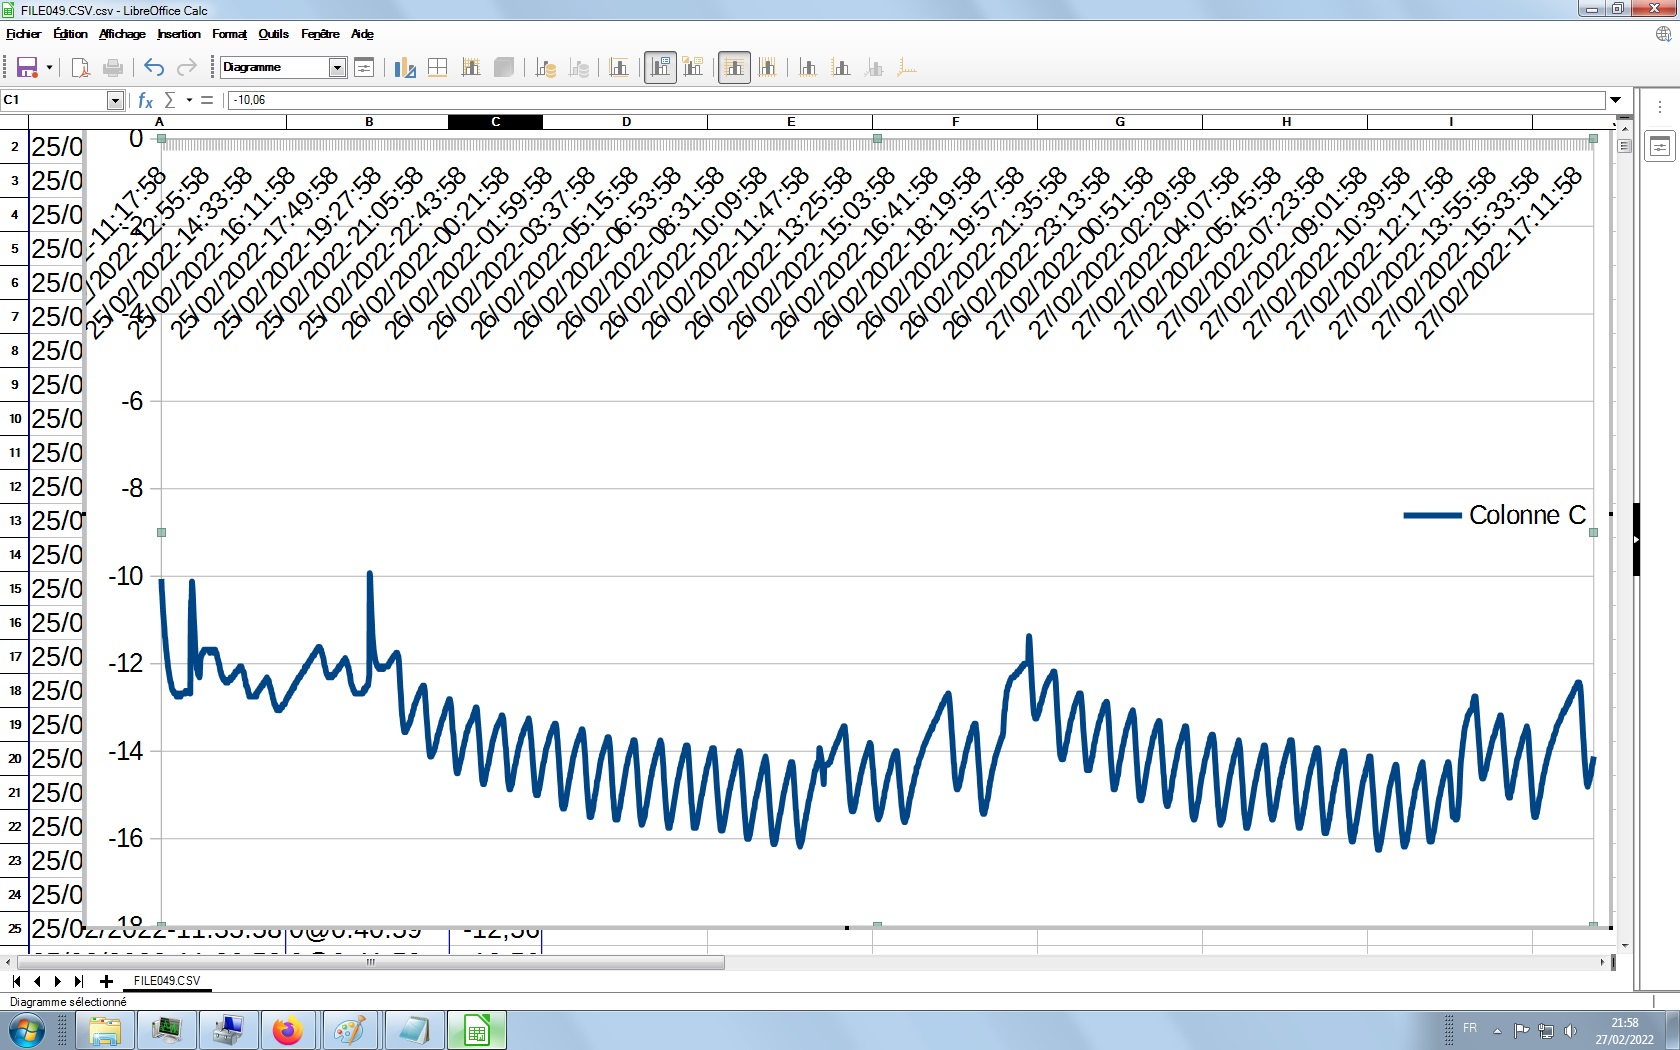Open Windows Explorer from taskbar
This screenshot has width=1680, height=1050.
point(105,1030)
